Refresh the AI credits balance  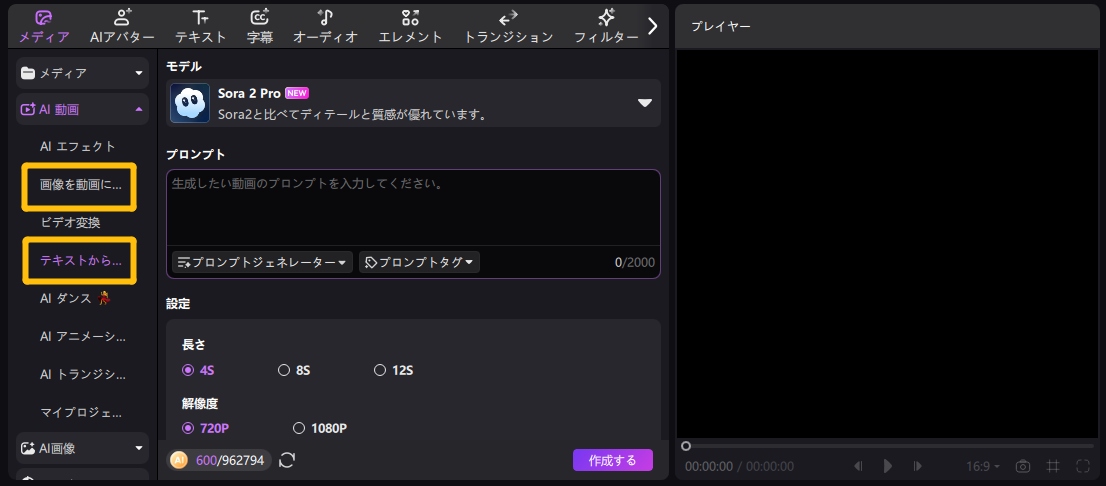[287, 461]
